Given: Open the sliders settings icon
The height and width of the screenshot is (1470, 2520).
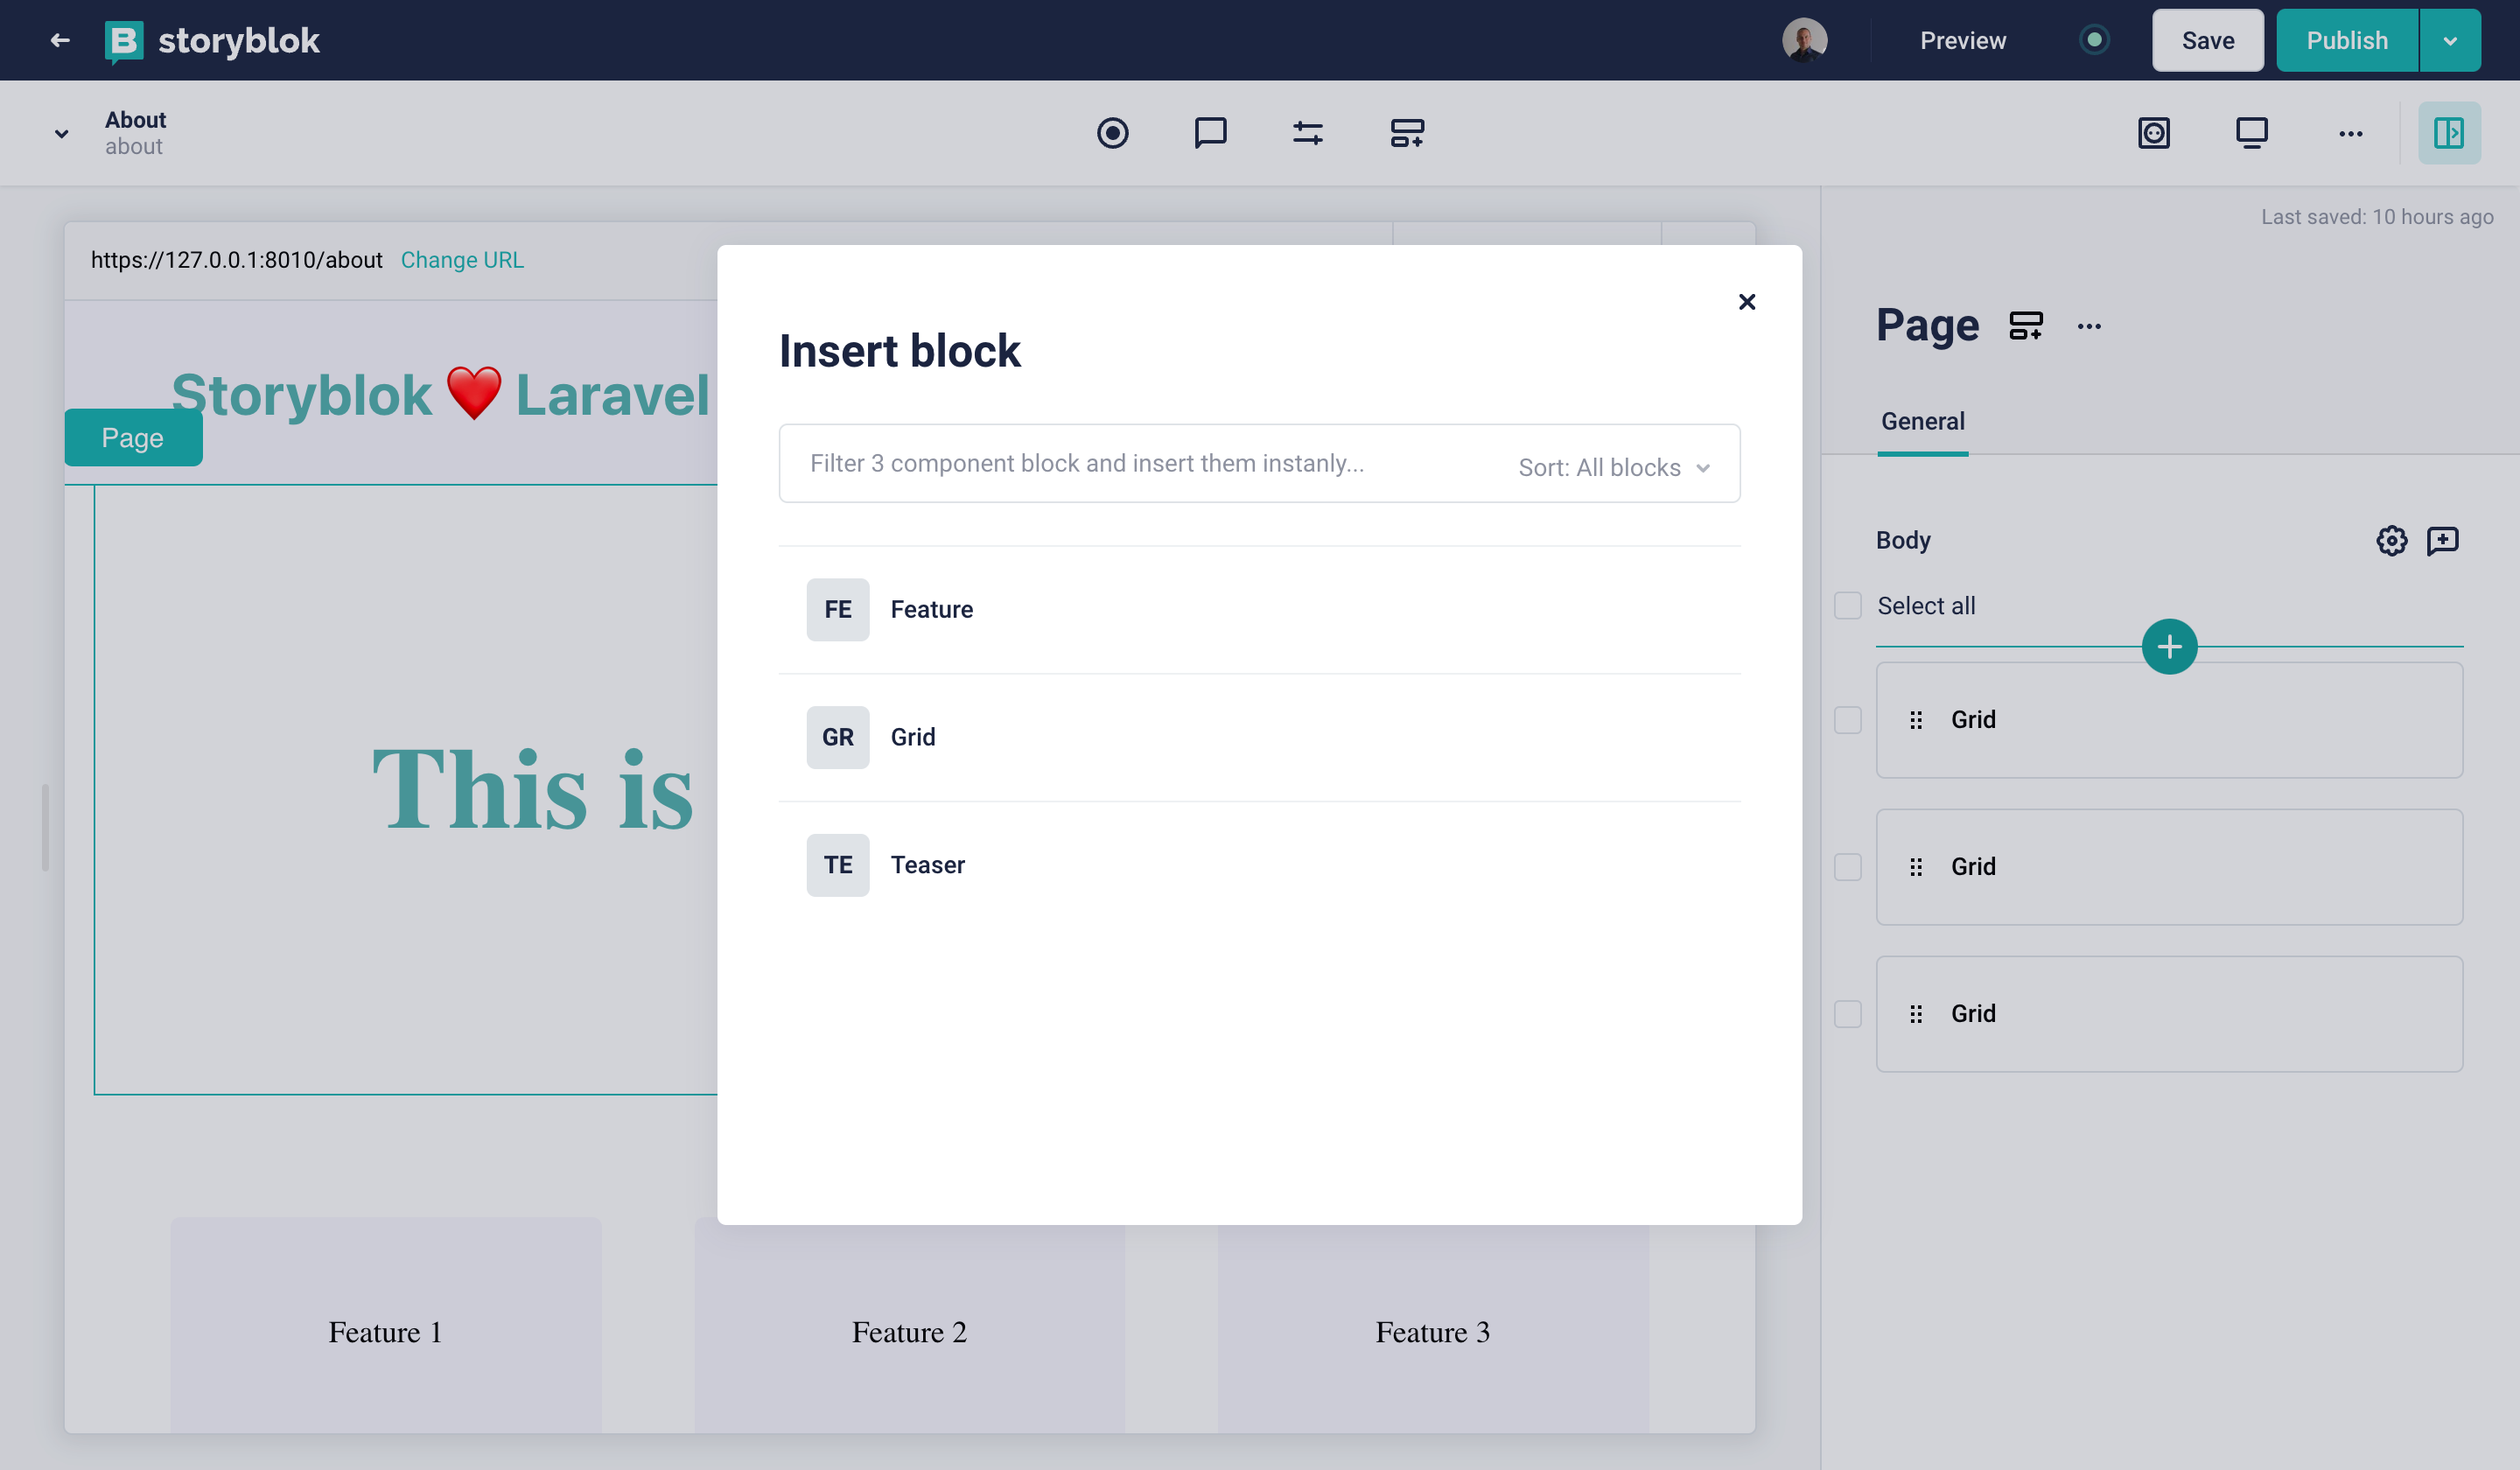Looking at the screenshot, I should [1308, 133].
